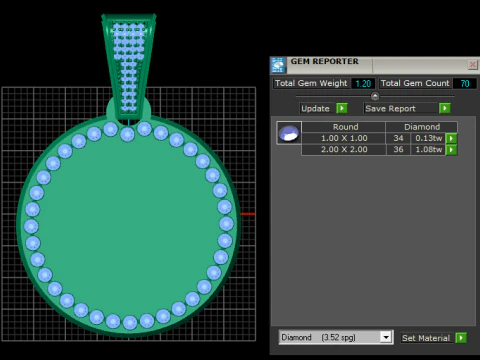The height and width of the screenshot is (360, 480).
Task: Select the pave-set bail on the pendant
Action: tap(129, 67)
